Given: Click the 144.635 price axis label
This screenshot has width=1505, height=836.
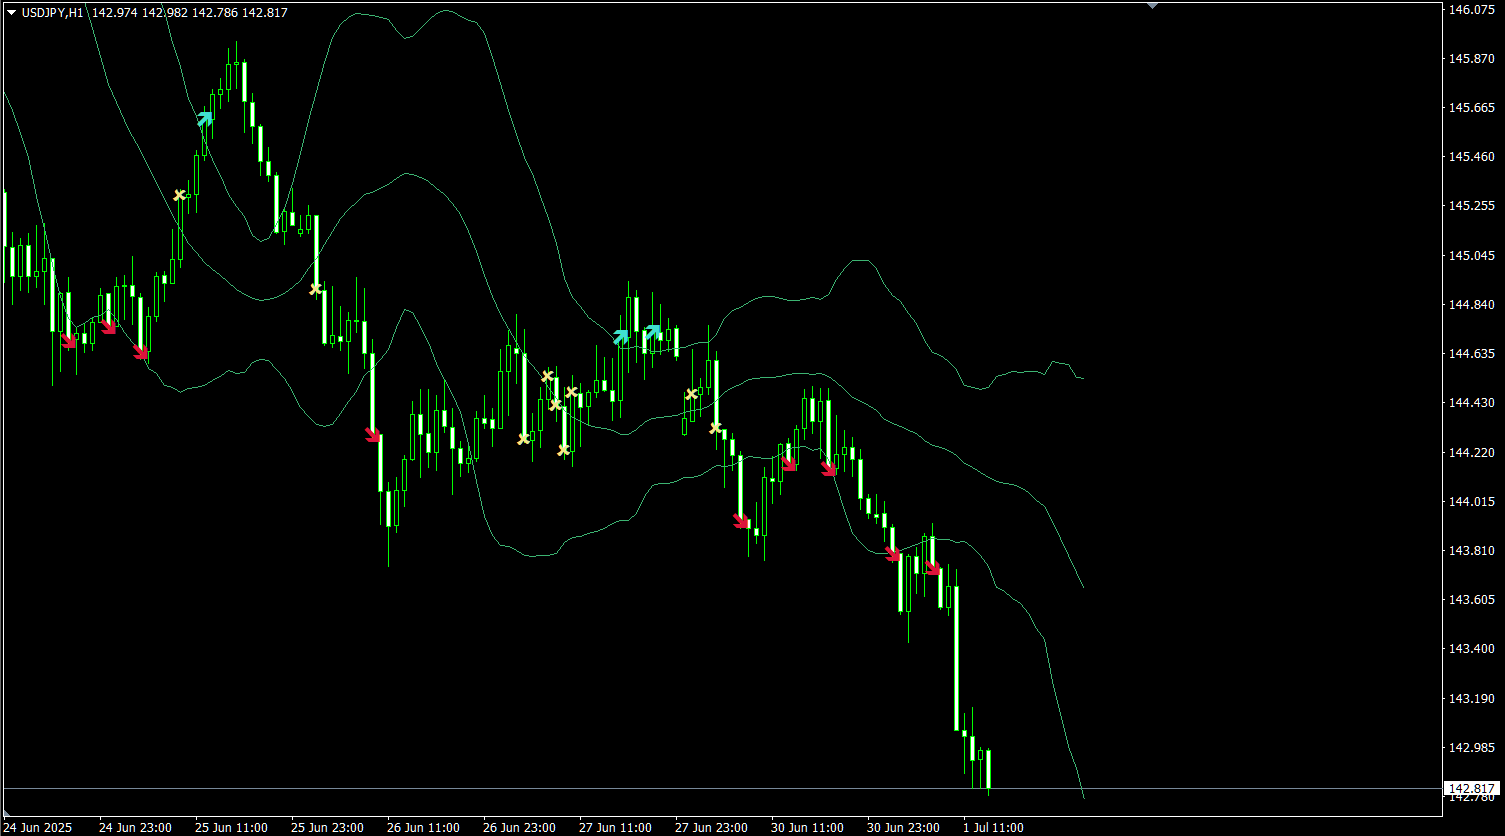Looking at the screenshot, I should click(1471, 354).
